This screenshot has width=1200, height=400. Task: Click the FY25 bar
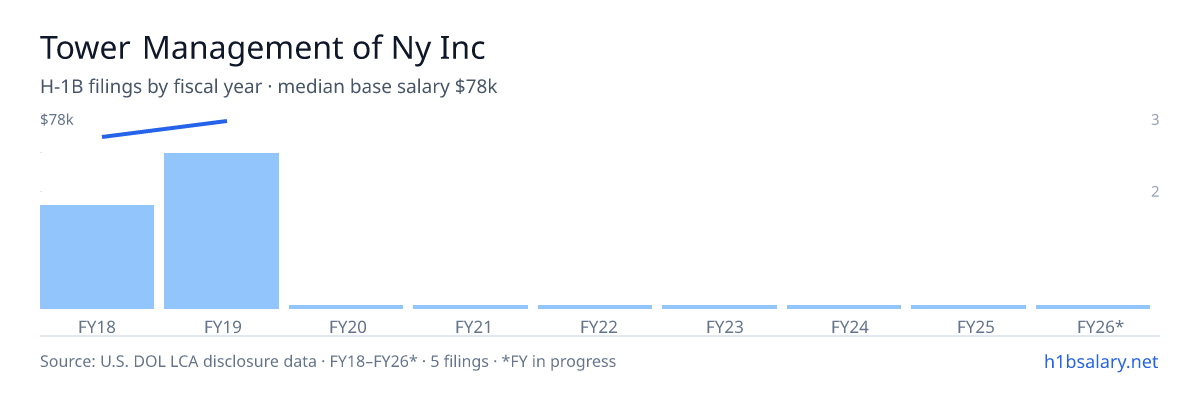(968, 307)
